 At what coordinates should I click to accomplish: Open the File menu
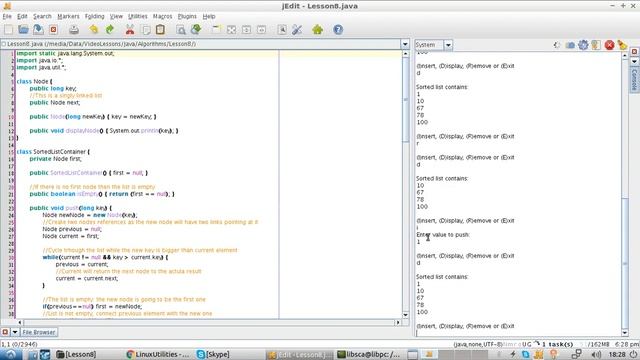pos(7,16)
